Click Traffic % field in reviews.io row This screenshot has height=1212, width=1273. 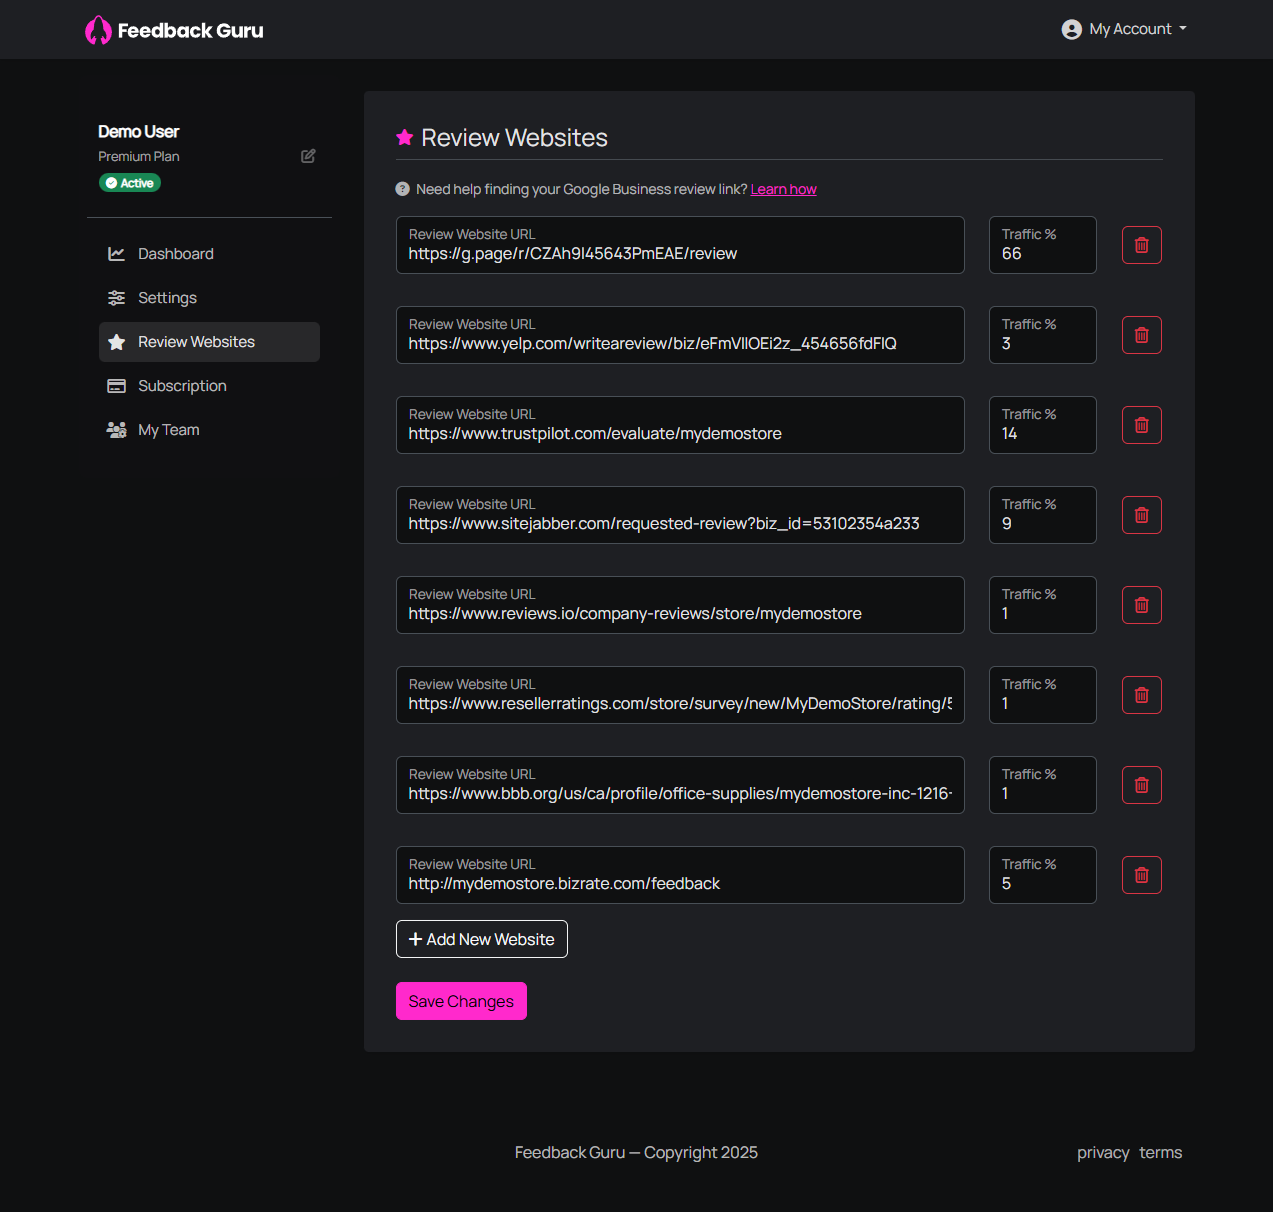1043,605
